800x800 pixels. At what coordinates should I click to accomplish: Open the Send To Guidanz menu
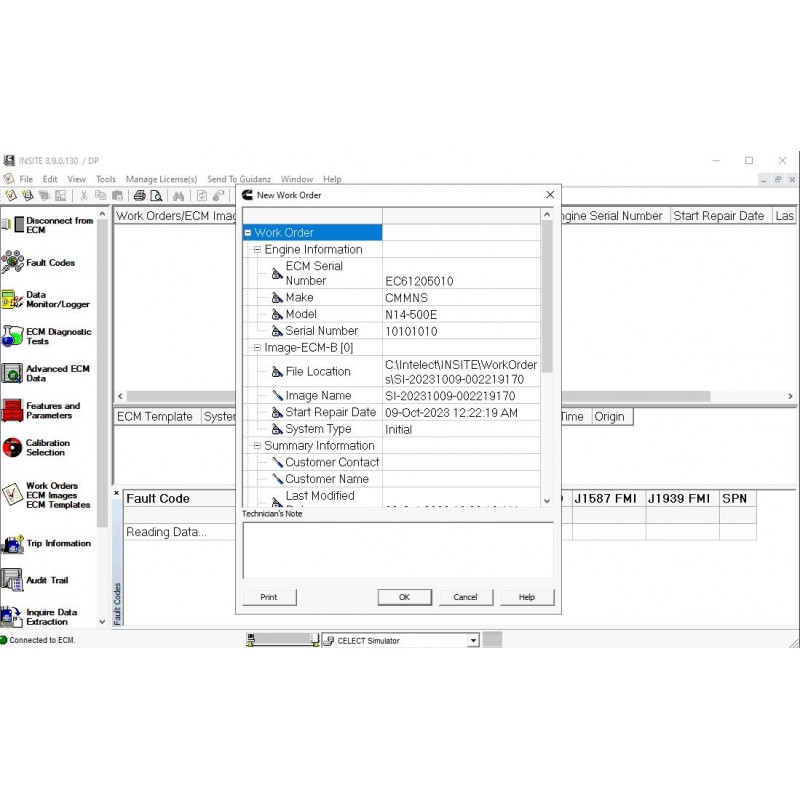(x=239, y=179)
